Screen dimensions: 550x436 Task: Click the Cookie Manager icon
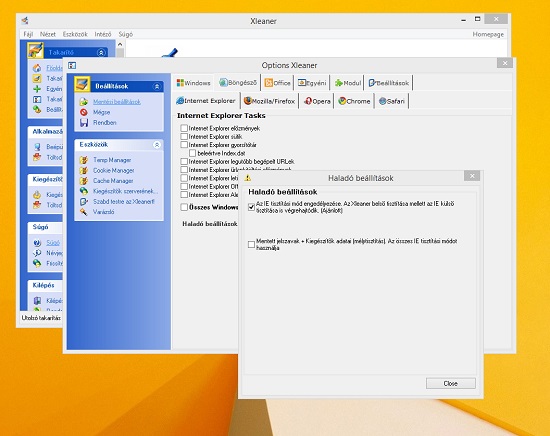[x=83, y=170]
